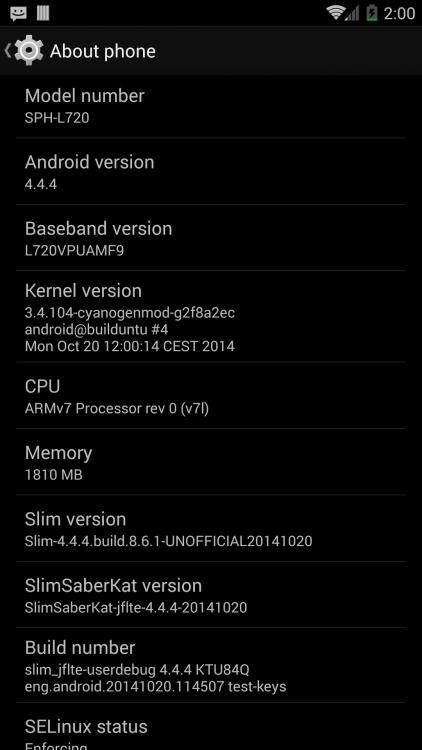
Task: Tap the Build number entry
Action: [x=211, y=665]
